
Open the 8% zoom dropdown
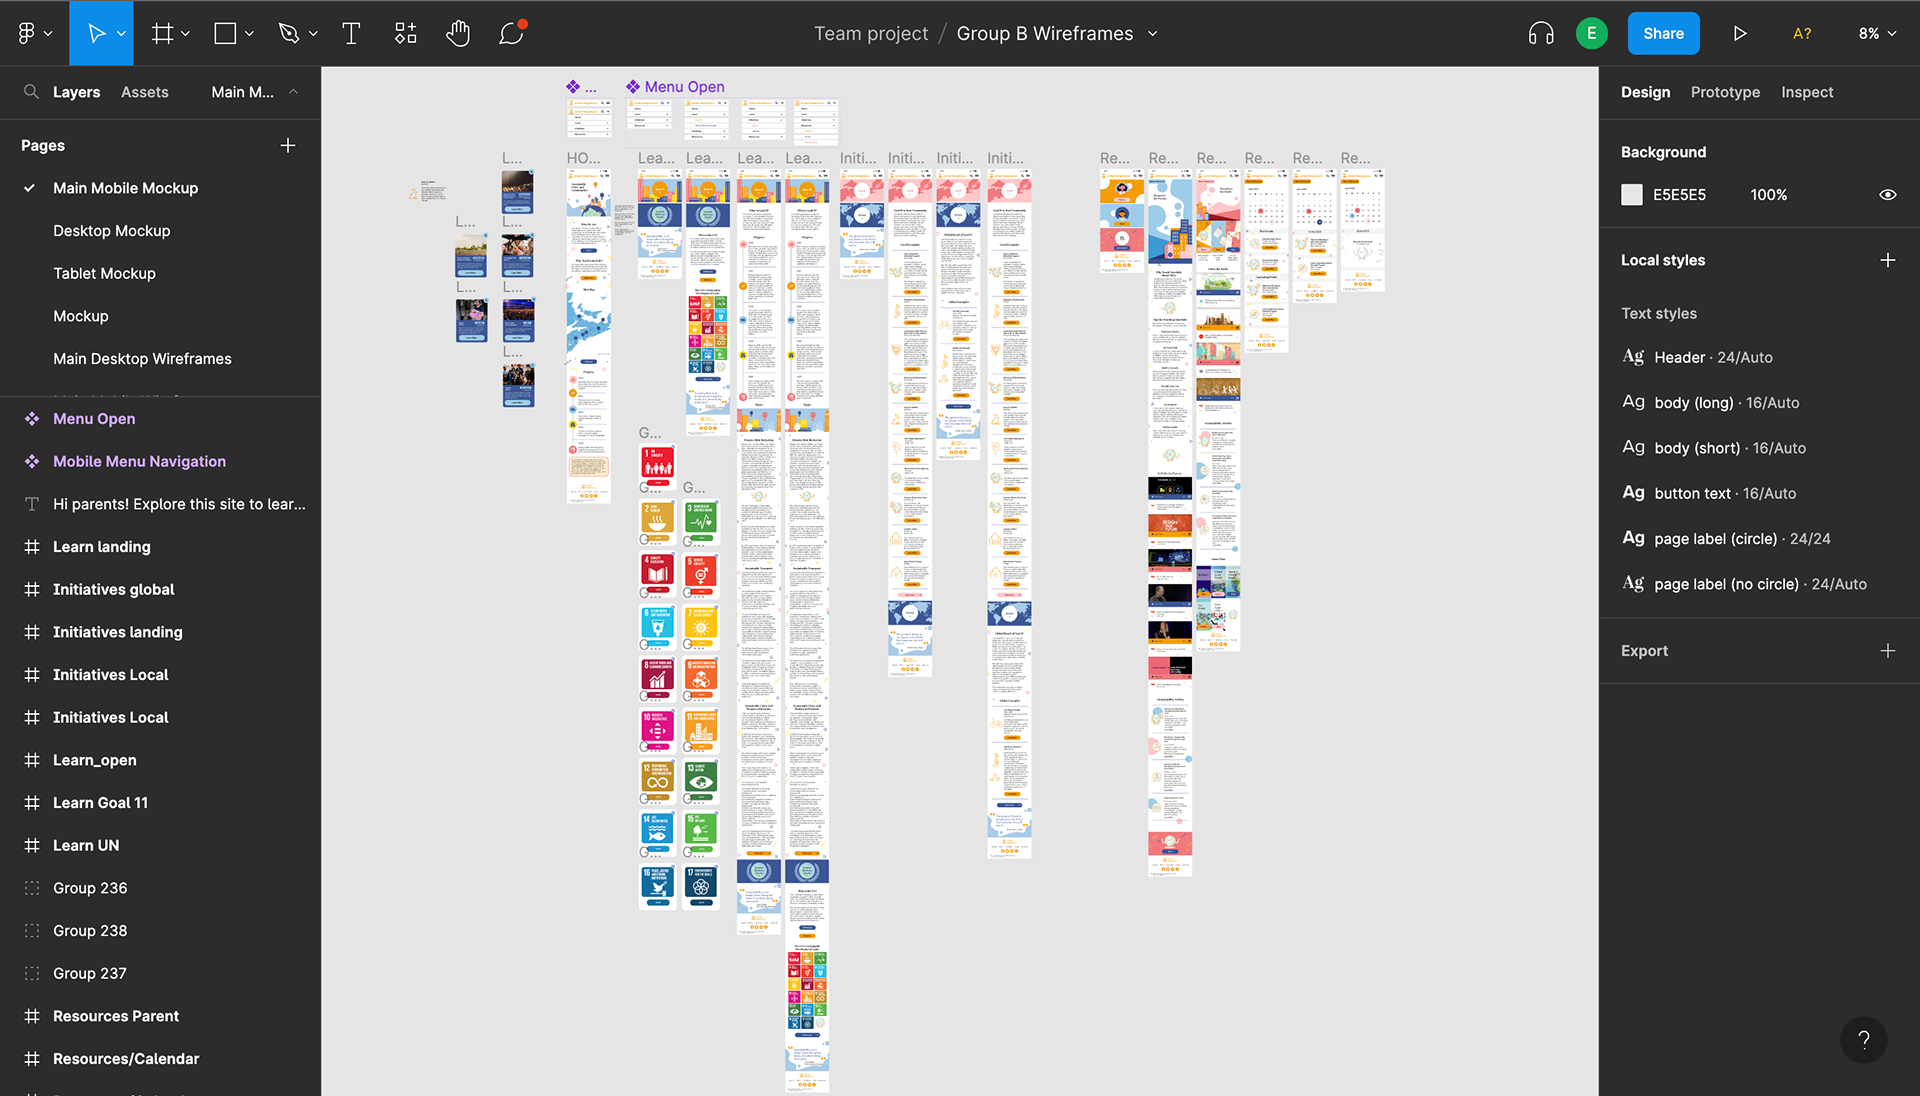pyautogui.click(x=1877, y=34)
